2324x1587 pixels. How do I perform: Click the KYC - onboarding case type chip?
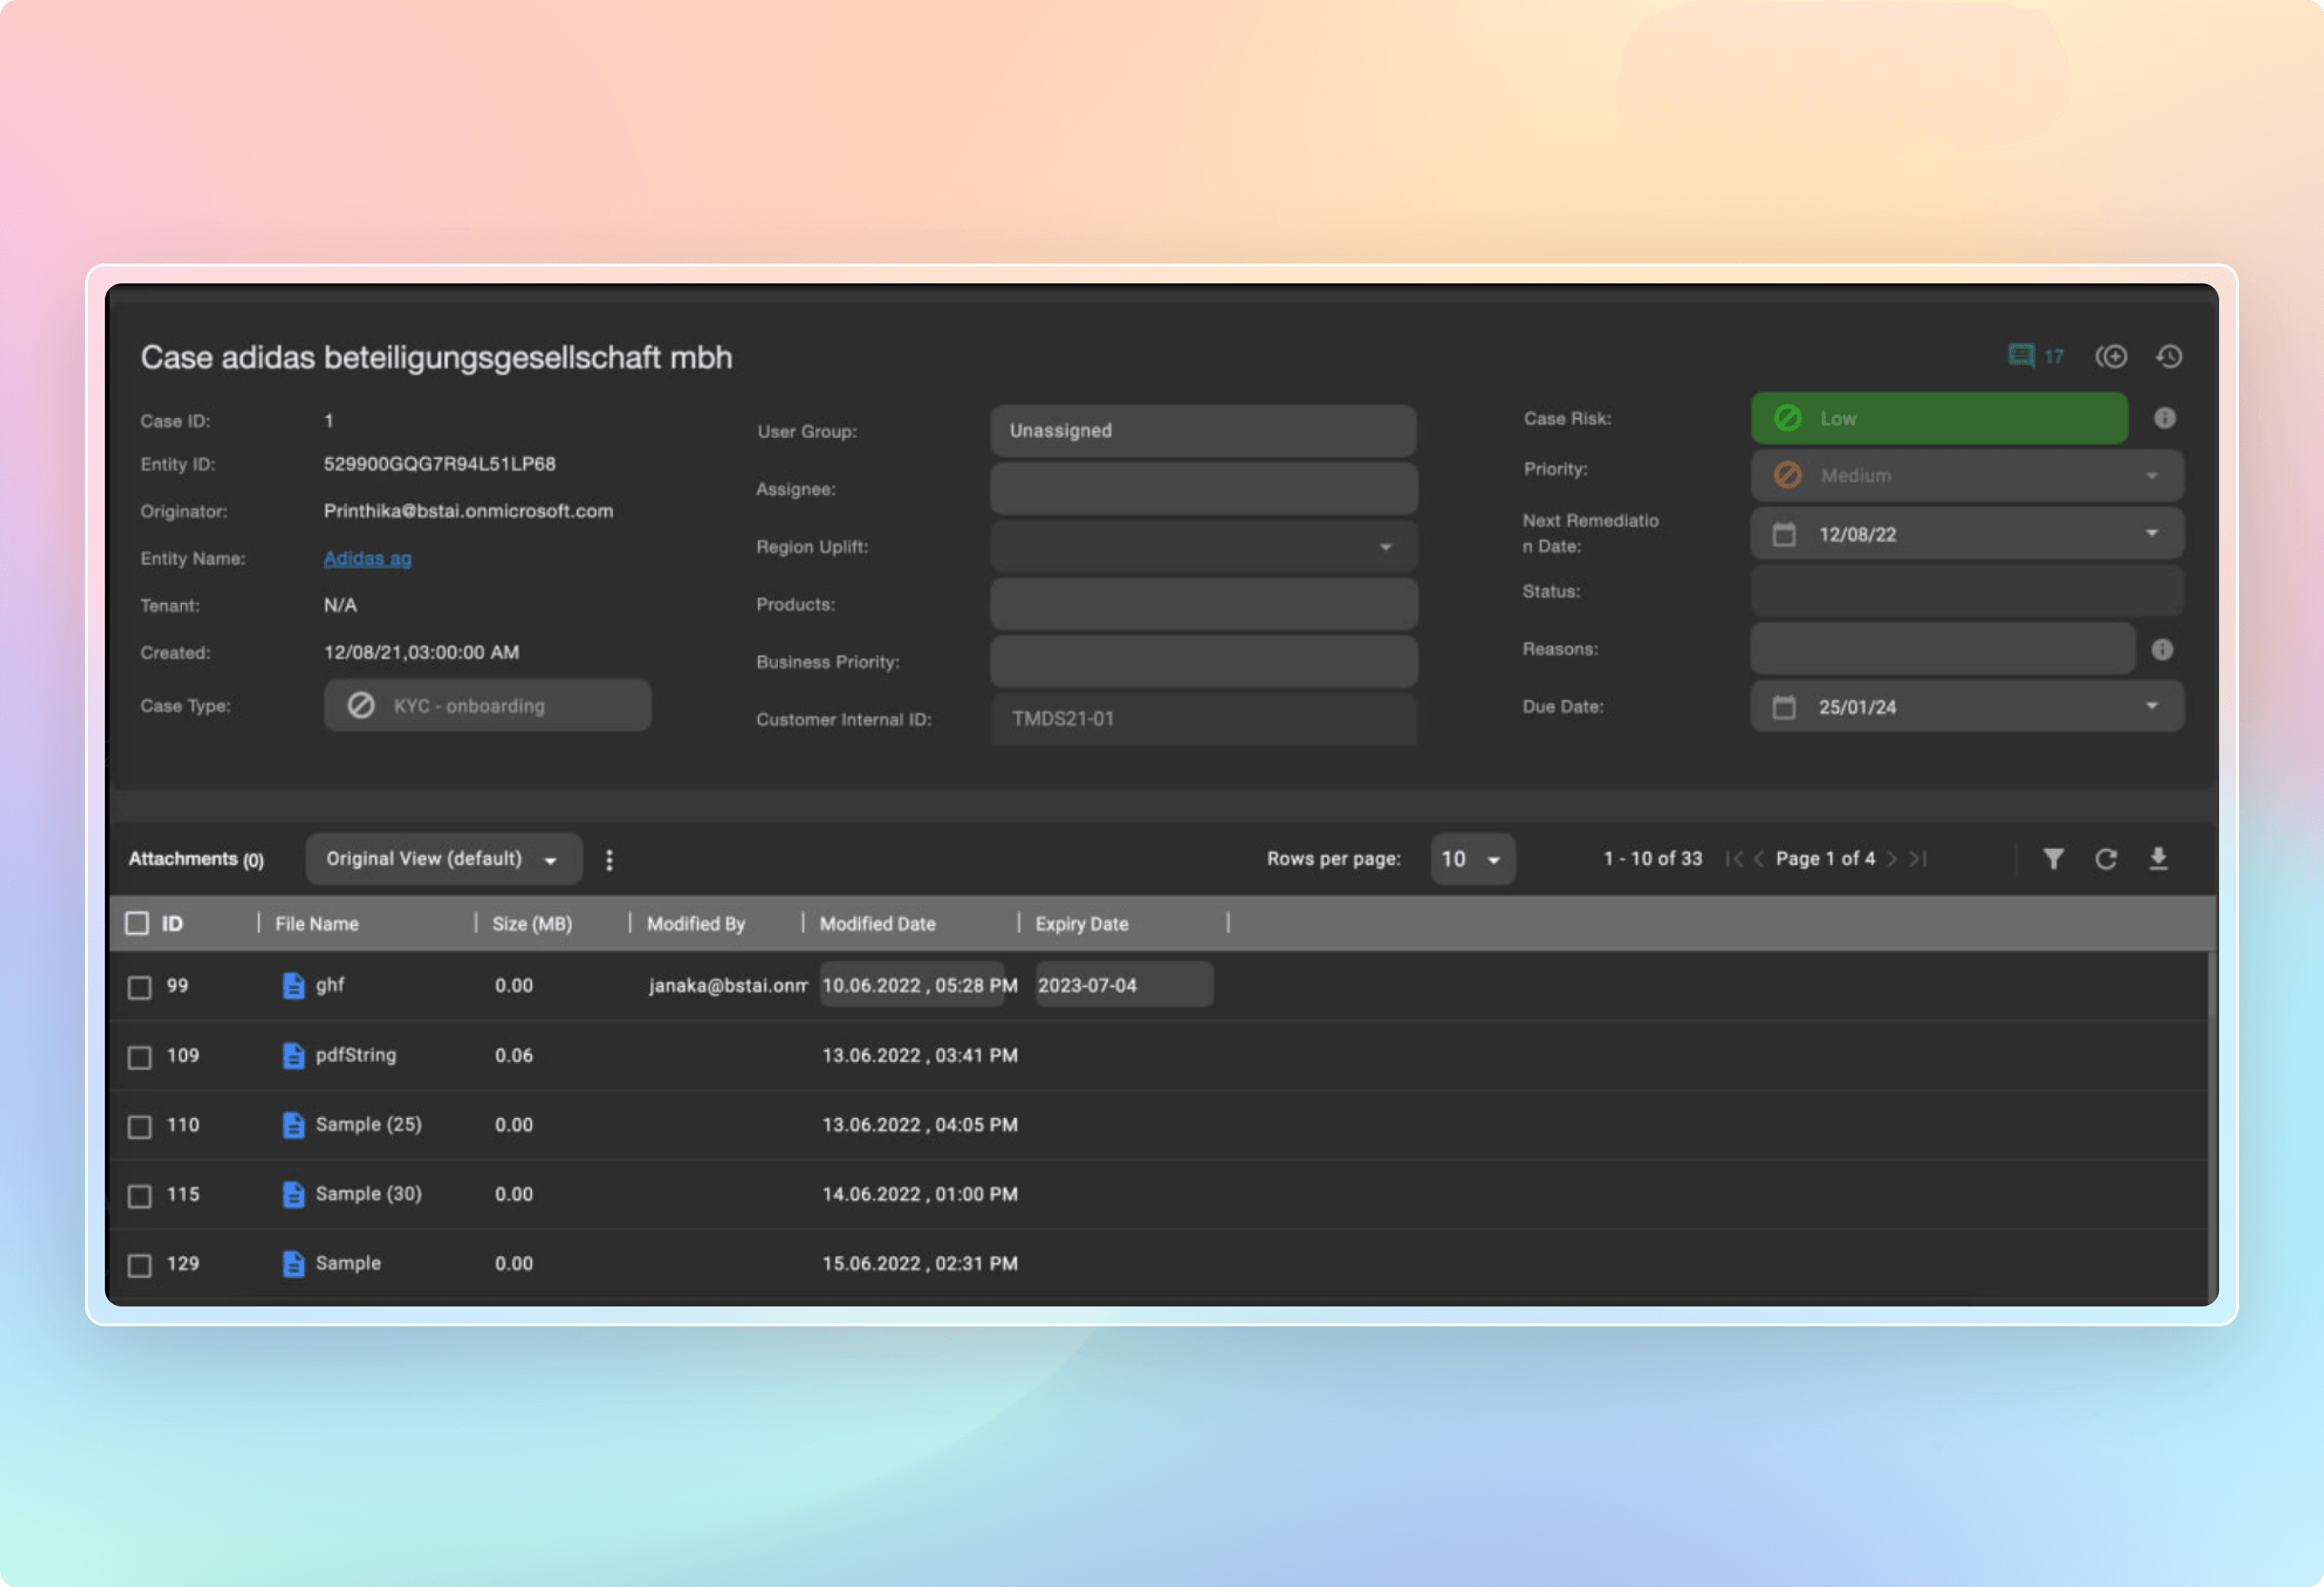(x=487, y=706)
